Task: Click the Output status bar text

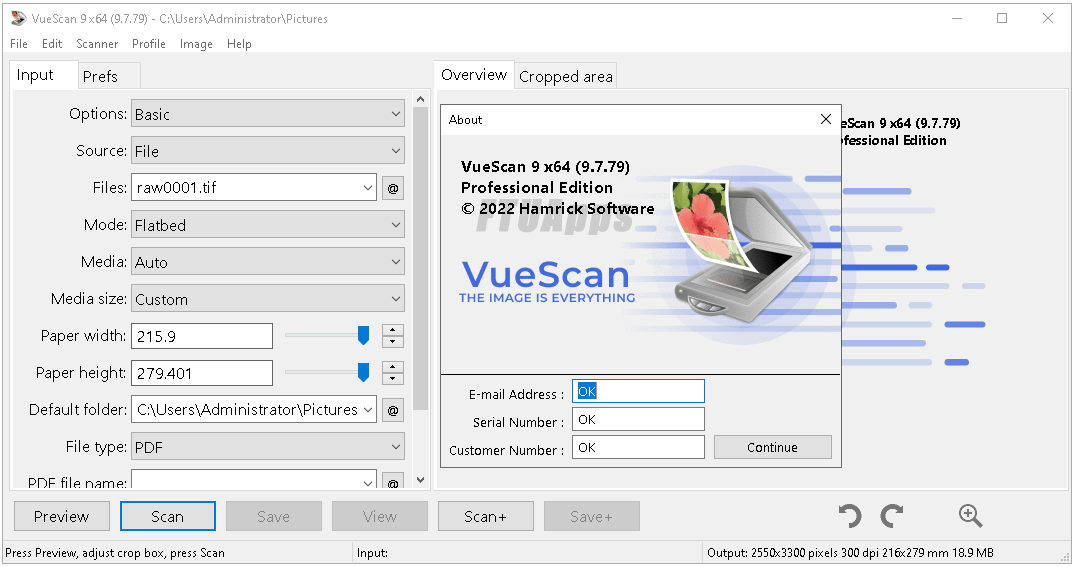Action: [x=850, y=553]
